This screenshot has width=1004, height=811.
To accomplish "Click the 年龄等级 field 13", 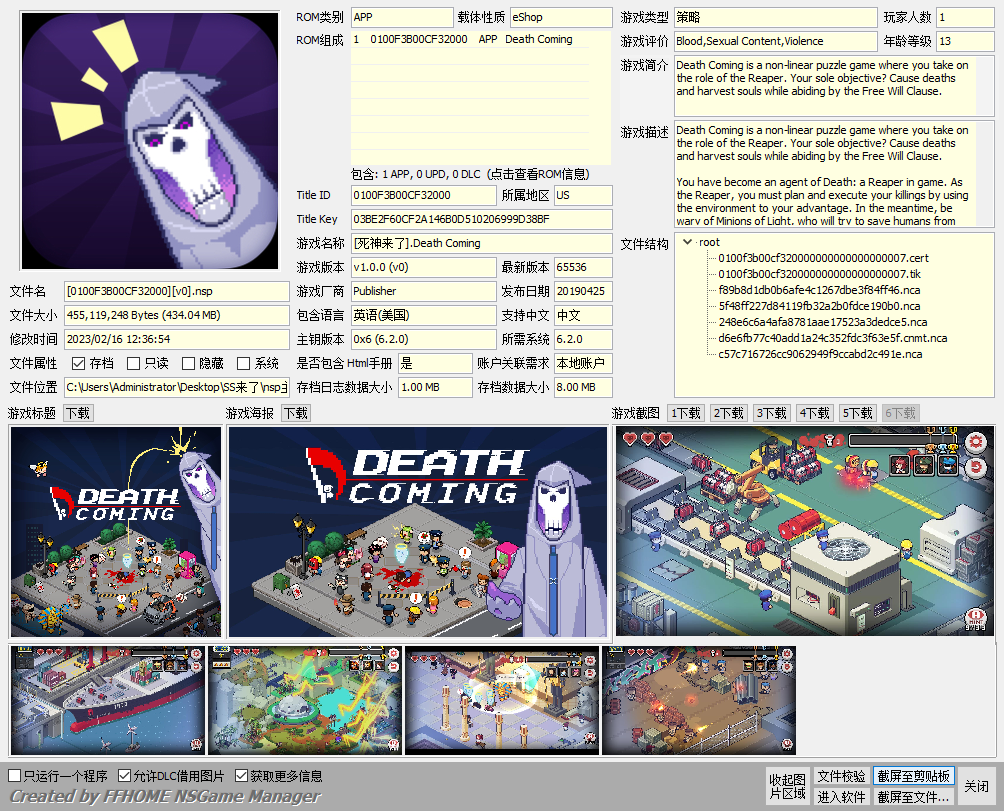I will coord(966,41).
